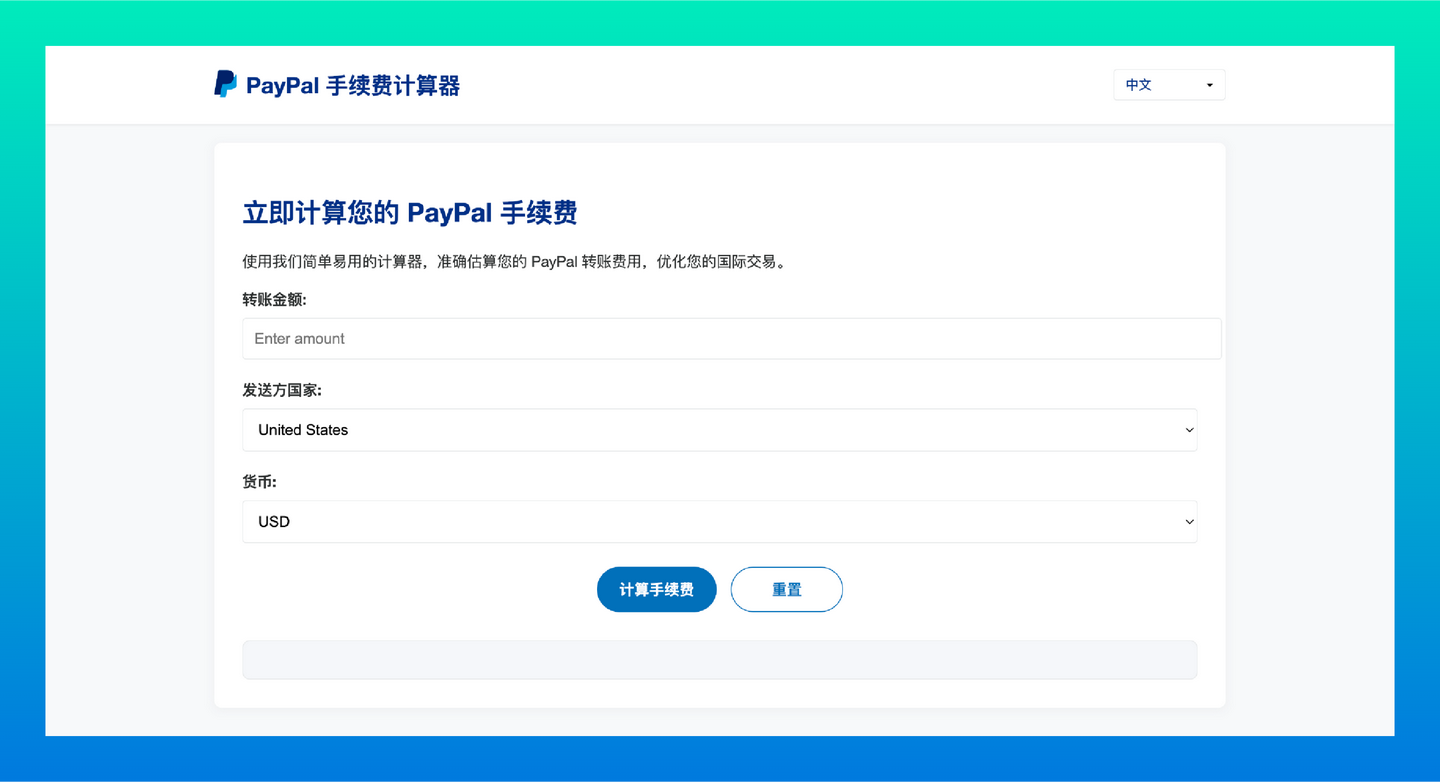Select United States as sender country
The height and width of the screenshot is (782, 1440).
point(720,429)
